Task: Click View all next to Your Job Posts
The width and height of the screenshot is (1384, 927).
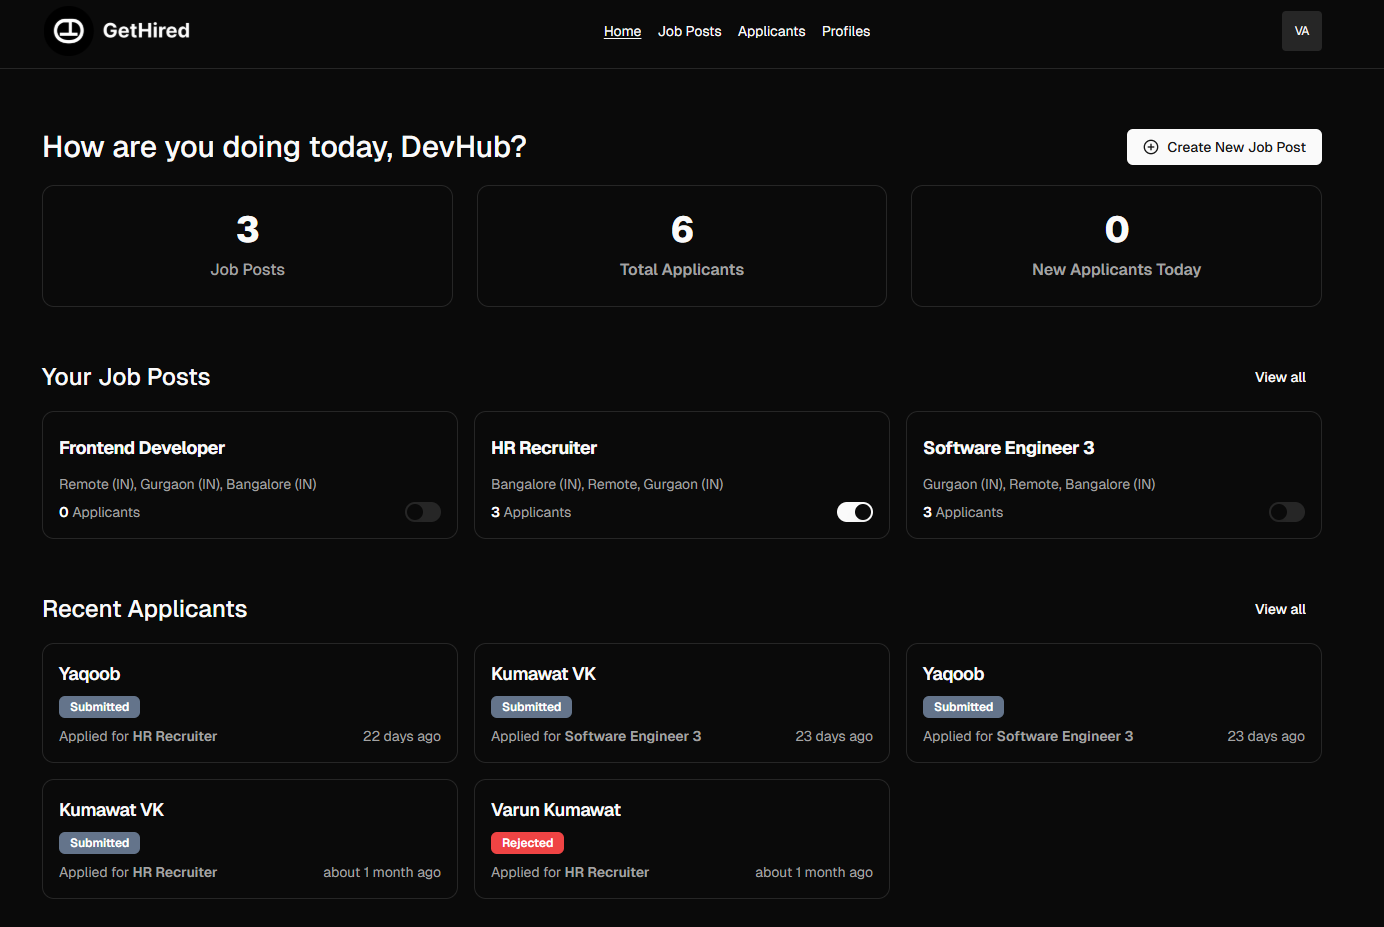Action: [1280, 377]
